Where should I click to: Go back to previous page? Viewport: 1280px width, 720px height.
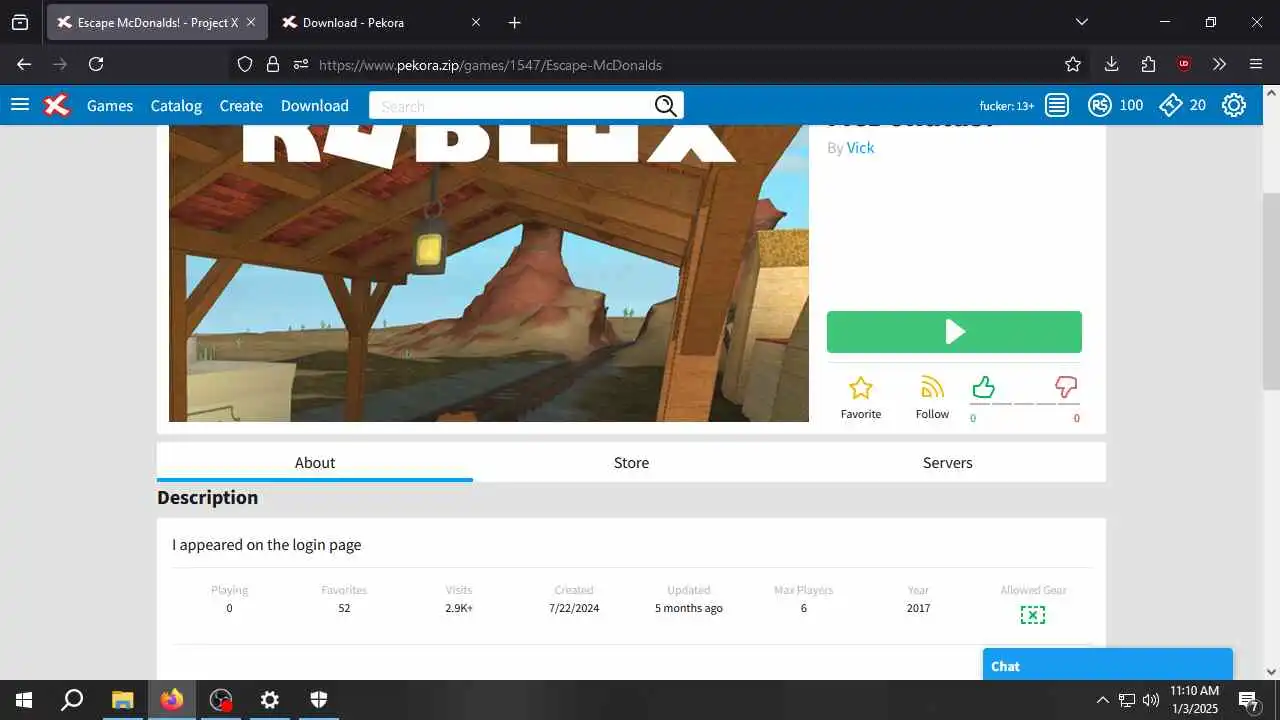pyautogui.click(x=24, y=64)
